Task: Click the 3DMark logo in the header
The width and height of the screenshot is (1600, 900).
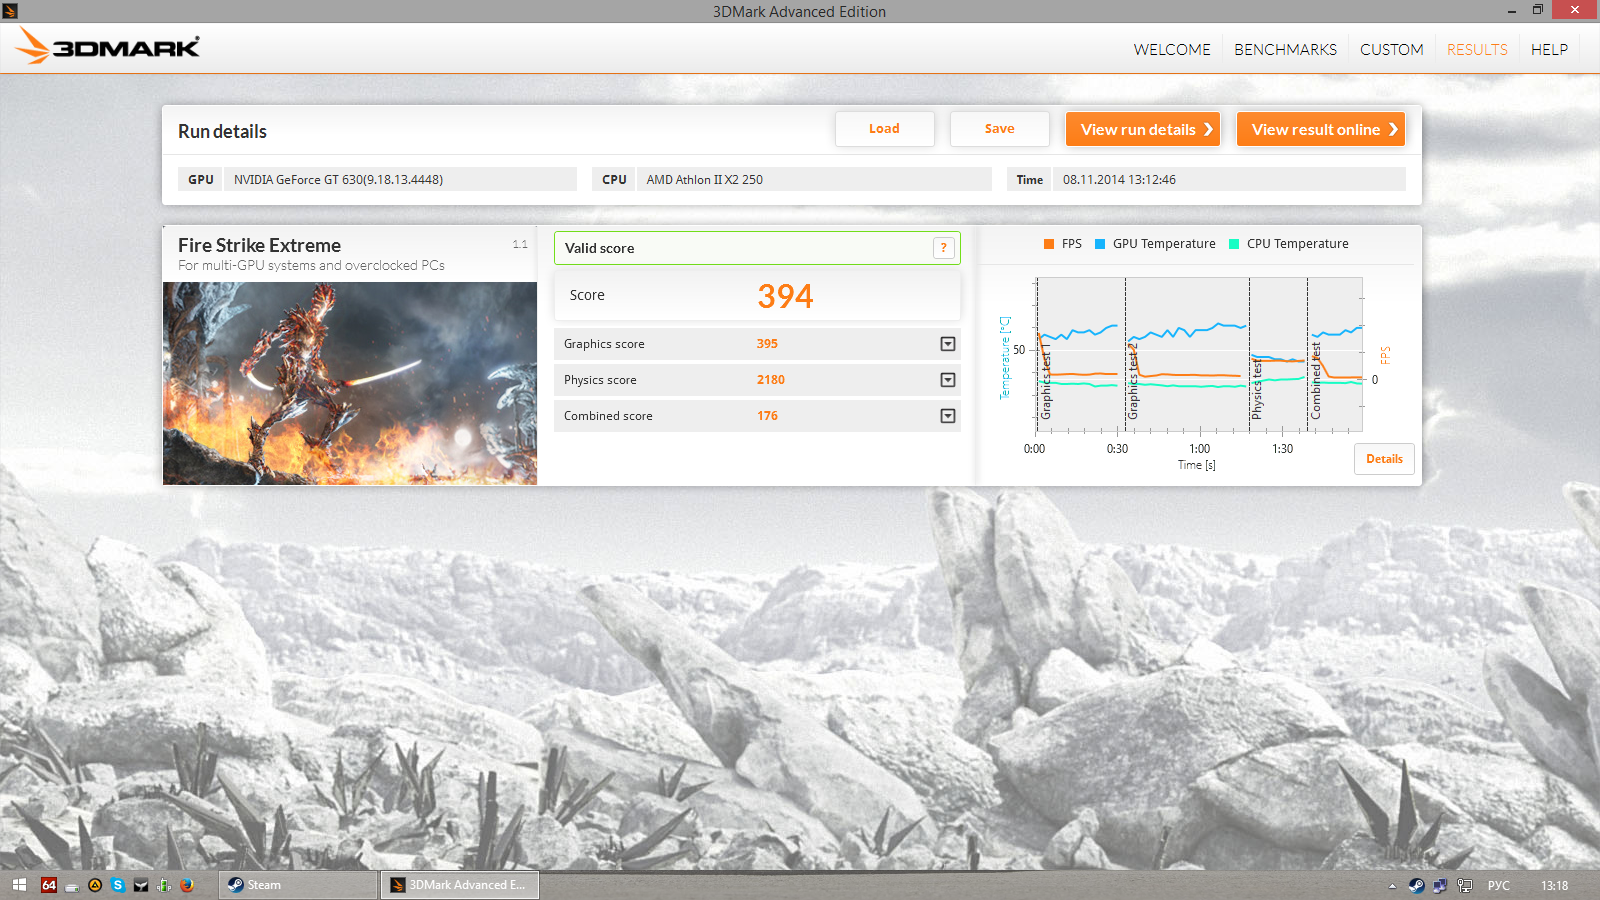Action: (108, 46)
